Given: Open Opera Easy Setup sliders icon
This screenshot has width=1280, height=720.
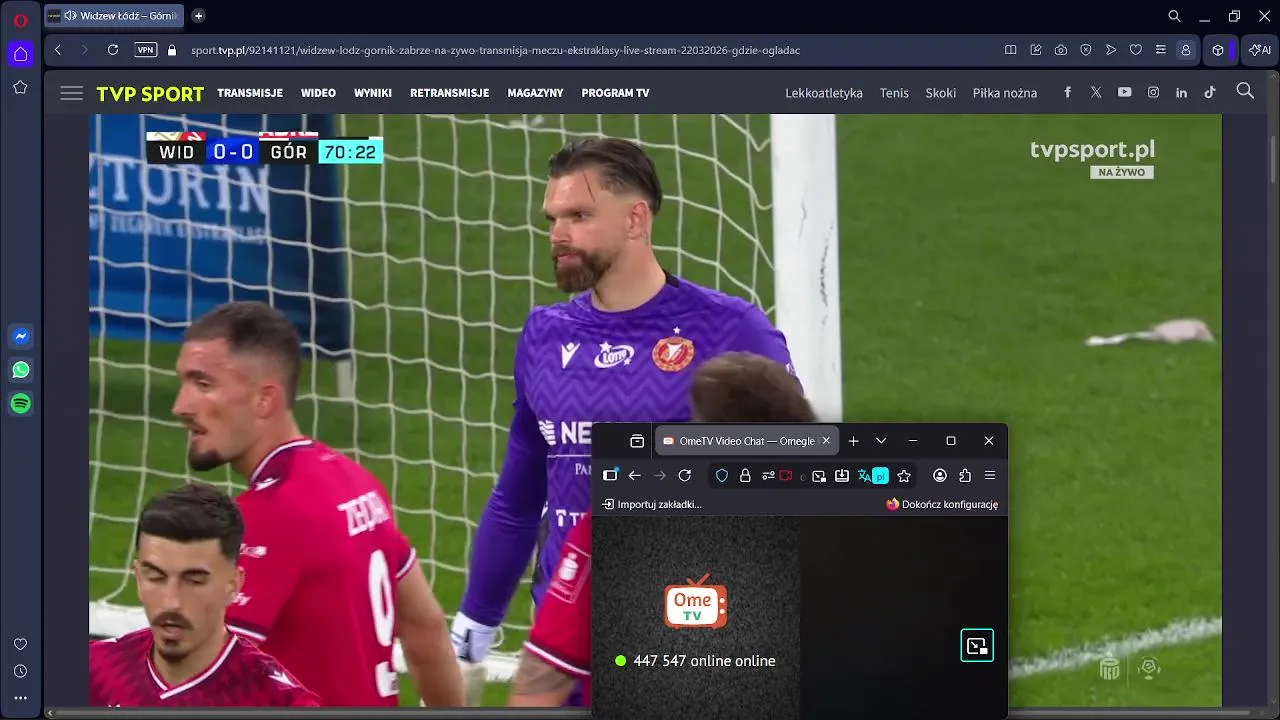Looking at the screenshot, I should click(x=1161, y=50).
